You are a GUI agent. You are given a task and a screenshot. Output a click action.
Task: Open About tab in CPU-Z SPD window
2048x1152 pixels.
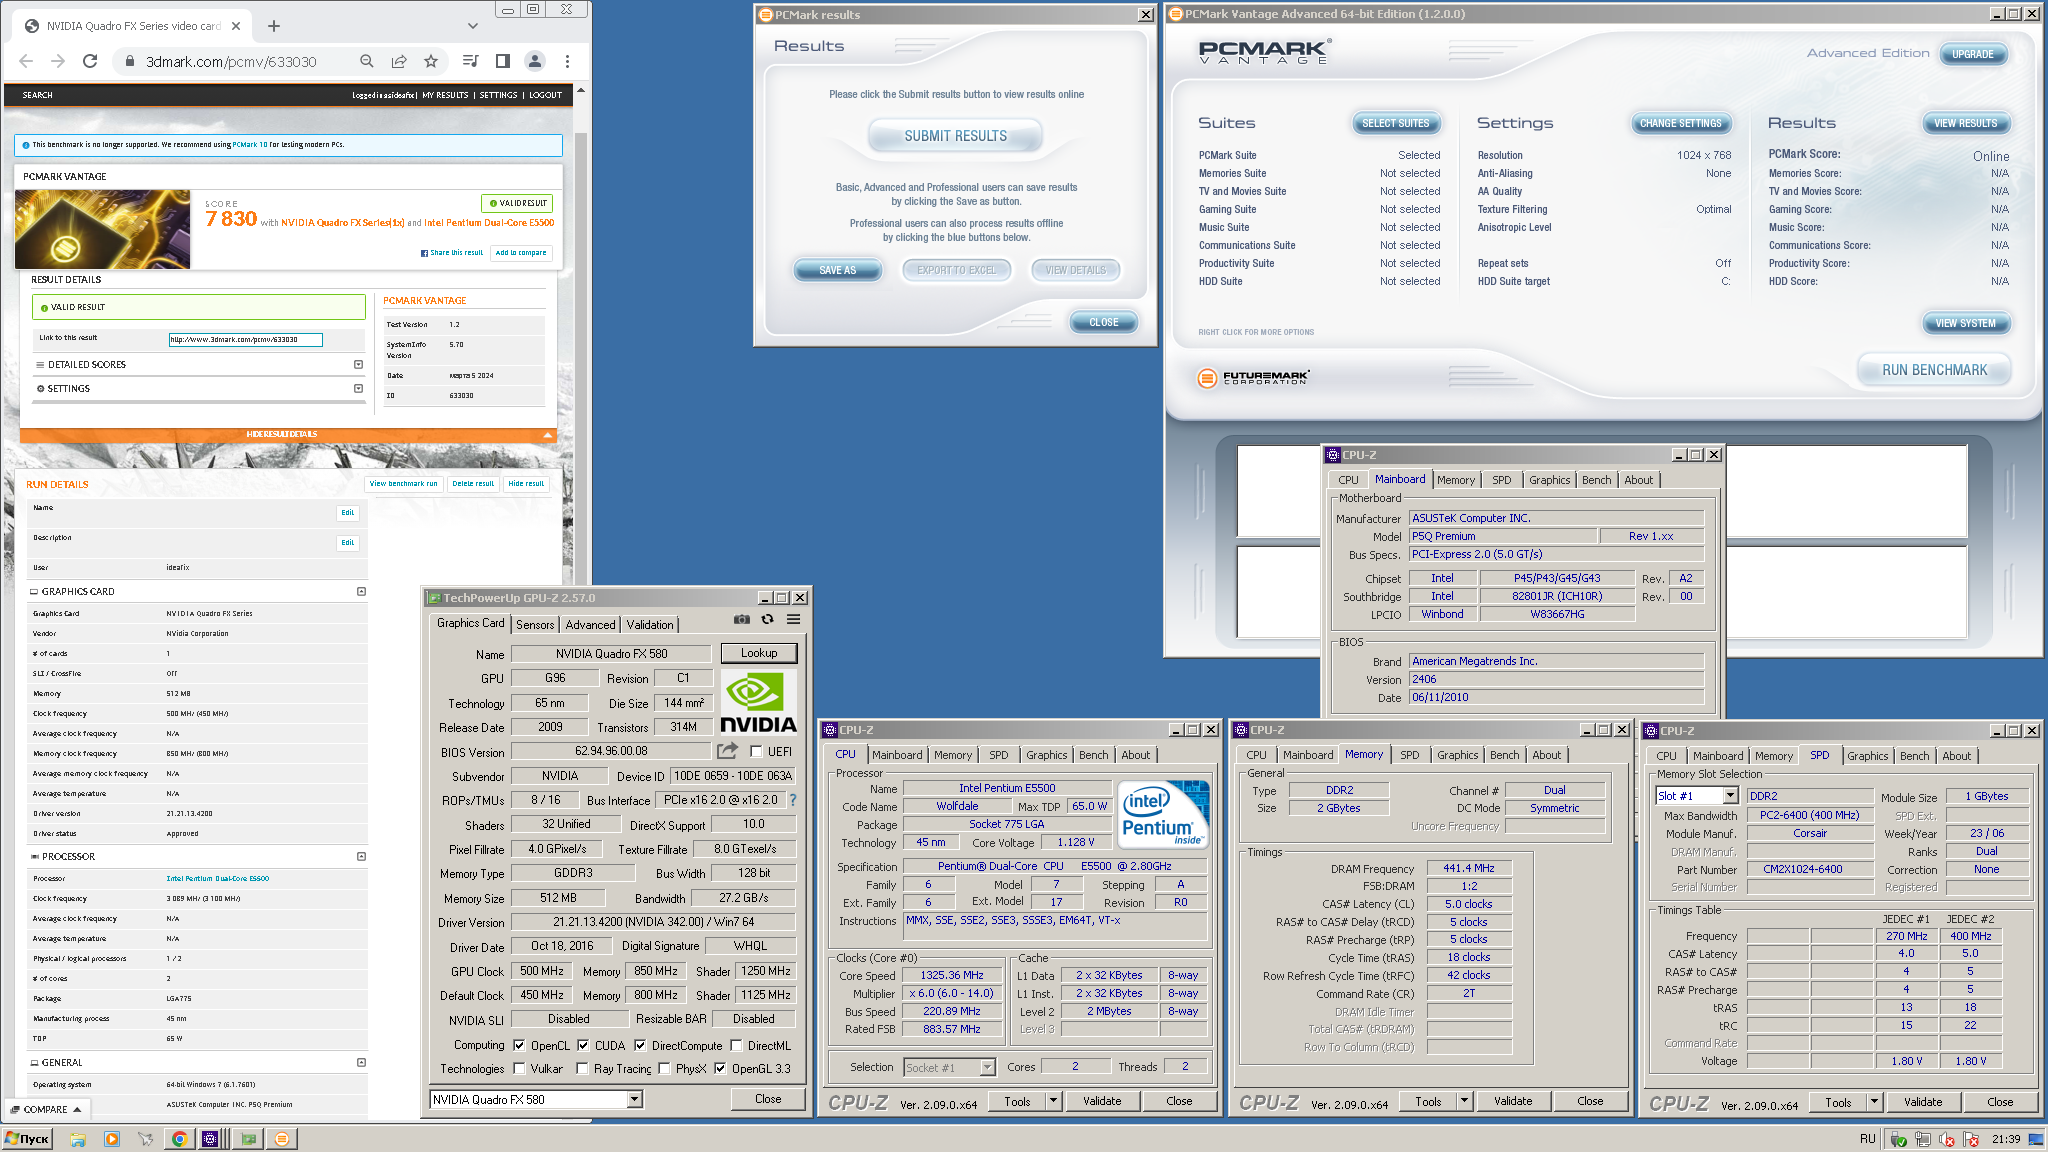(x=1956, y=756)
